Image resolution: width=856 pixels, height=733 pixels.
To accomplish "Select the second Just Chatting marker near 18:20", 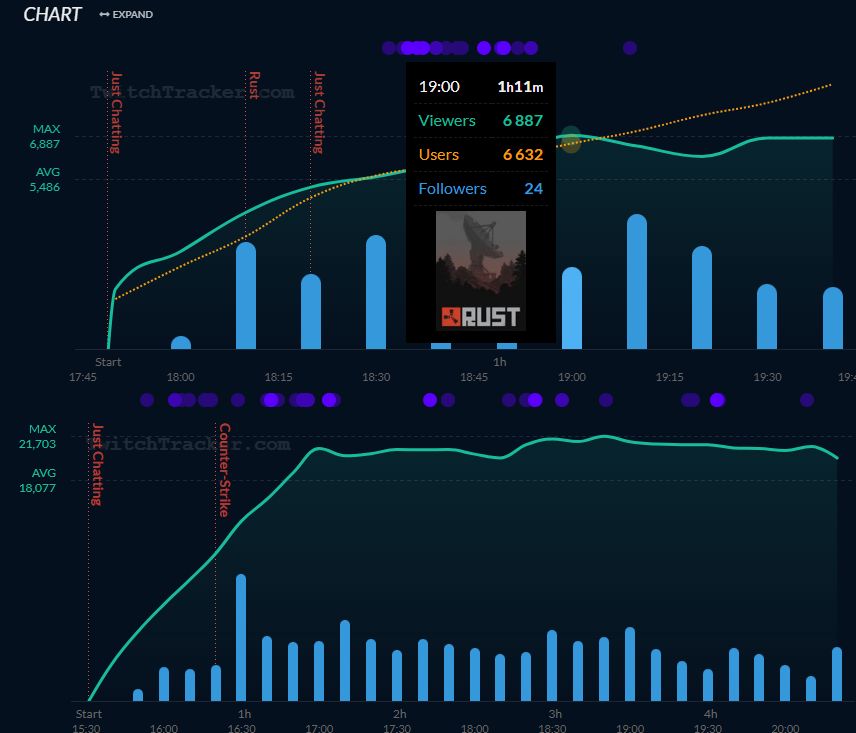I will (x=319, y=112).
